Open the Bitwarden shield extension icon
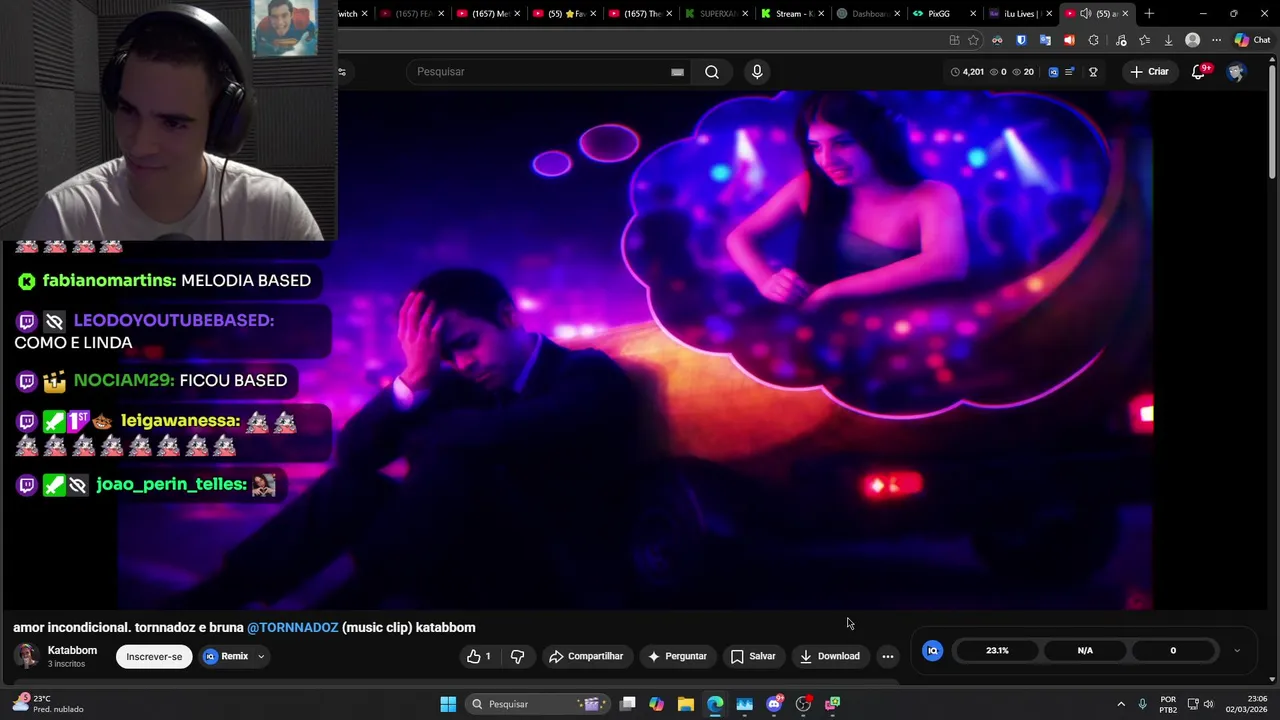Screen dimensions: 1280x720 point(1021,40)
